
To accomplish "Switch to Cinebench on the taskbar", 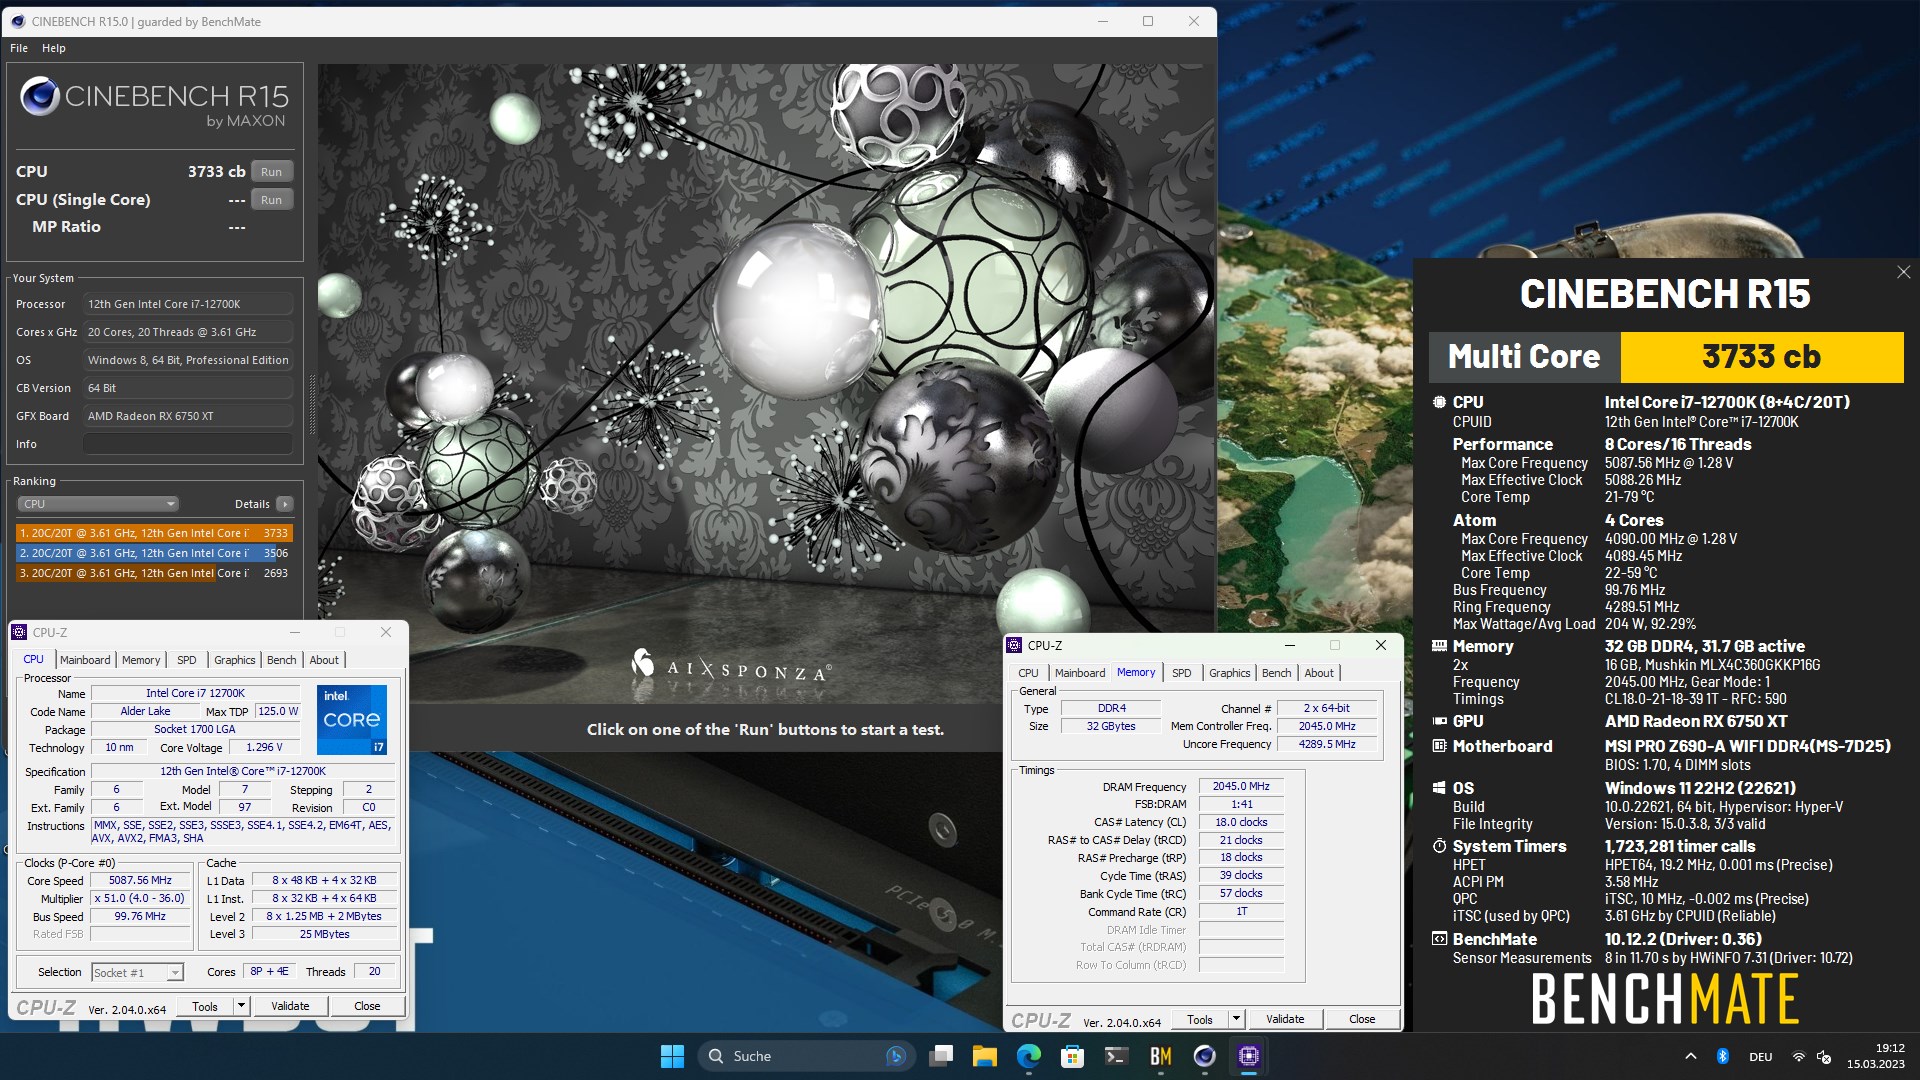I will [1205, 1056].
